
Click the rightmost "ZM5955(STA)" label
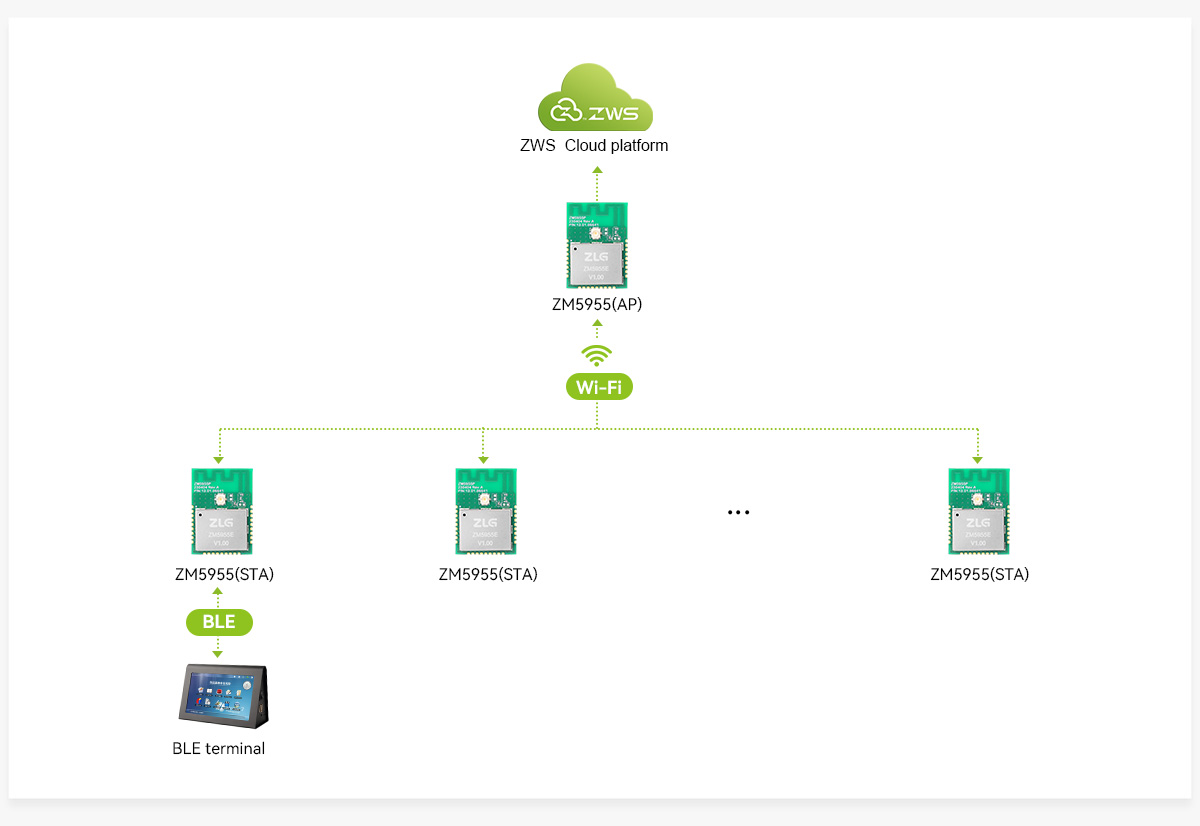[979, 575]
